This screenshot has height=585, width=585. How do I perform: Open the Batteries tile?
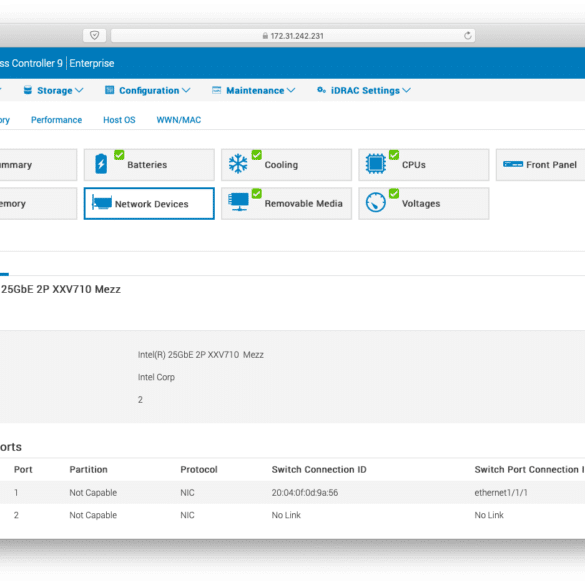[x=149, y=165]
